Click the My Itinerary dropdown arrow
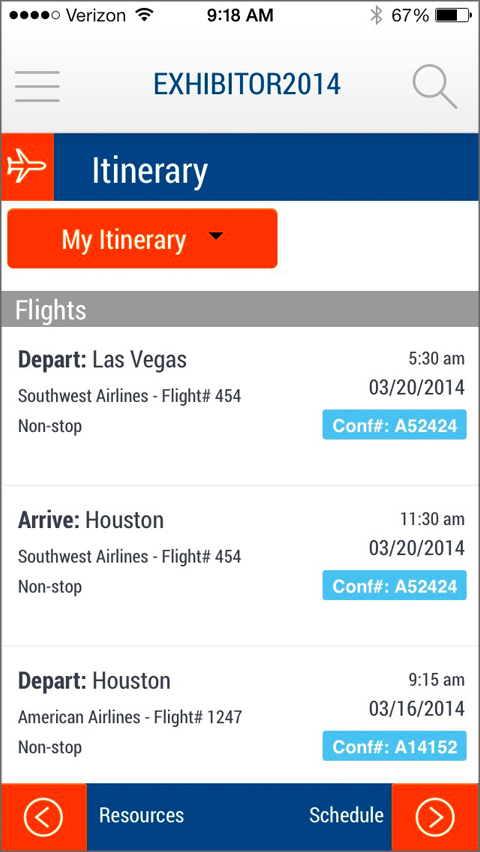The image size is (480, 852). coord(216,236)
